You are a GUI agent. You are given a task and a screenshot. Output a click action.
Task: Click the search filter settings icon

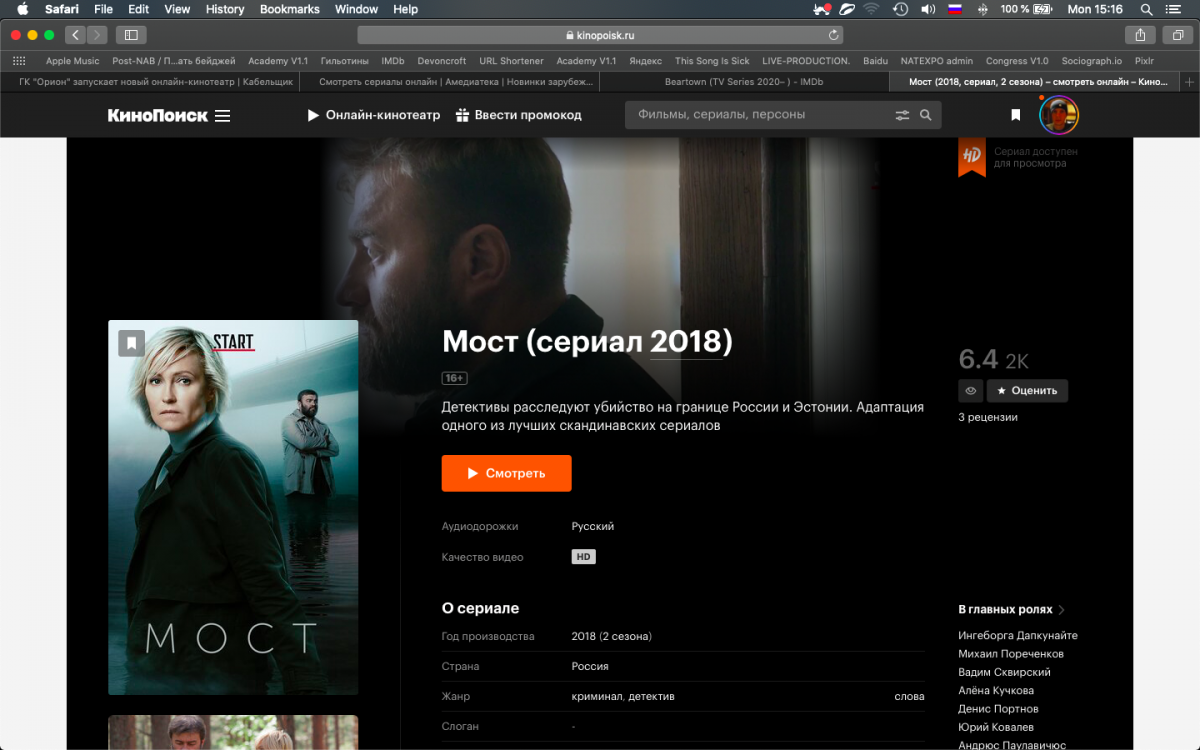[902, 115]
